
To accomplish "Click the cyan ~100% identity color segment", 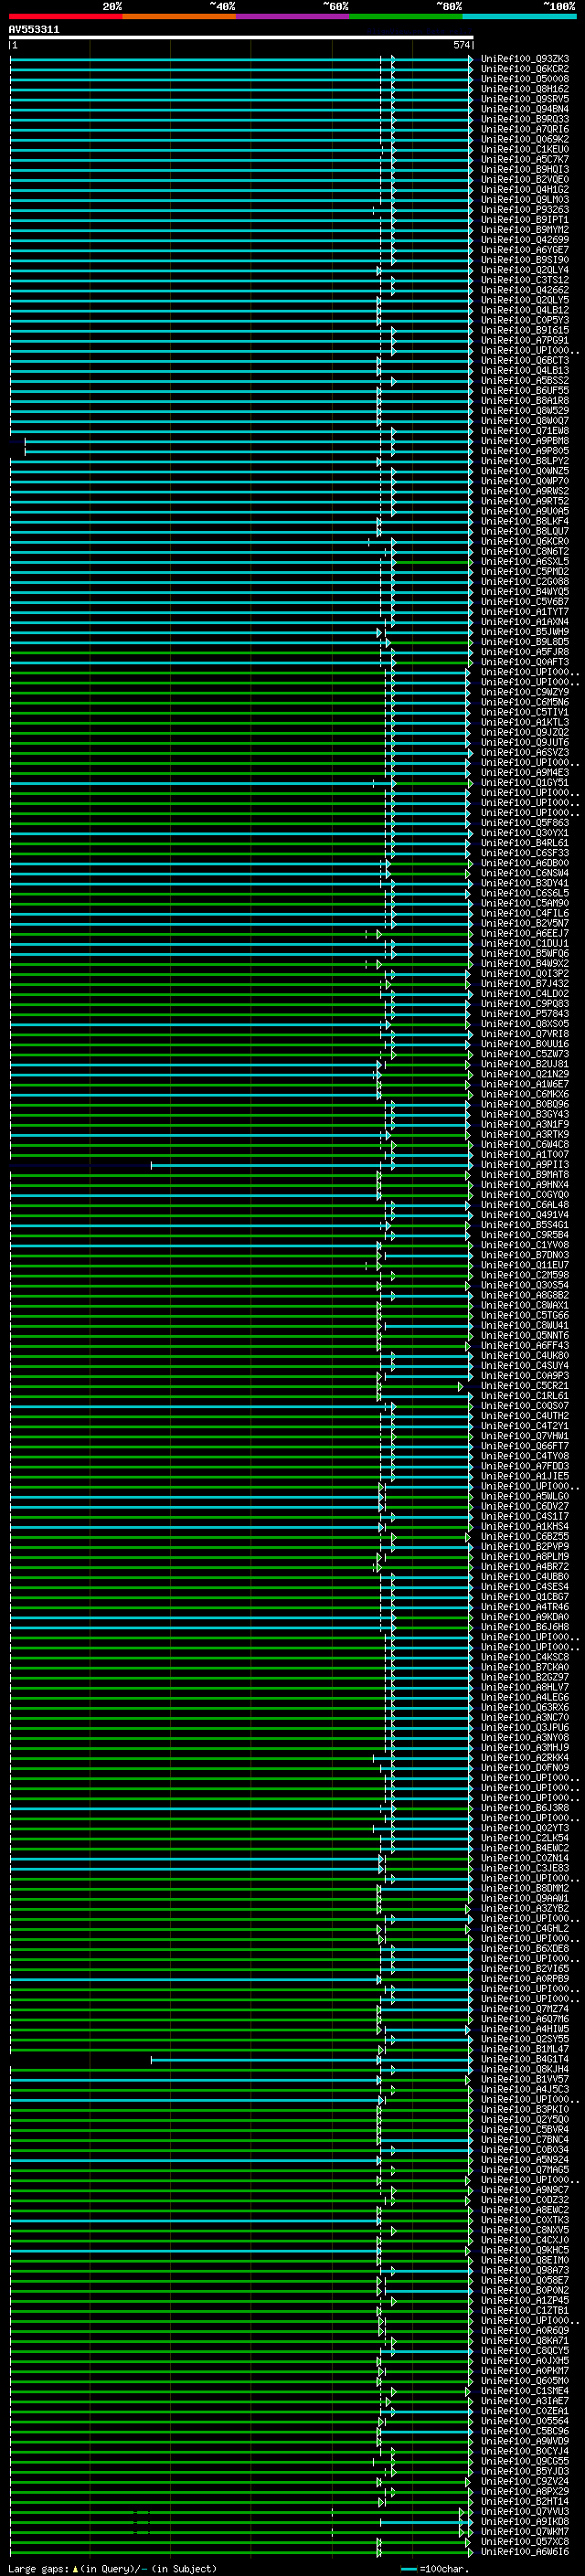I will [x=520, y=16].
